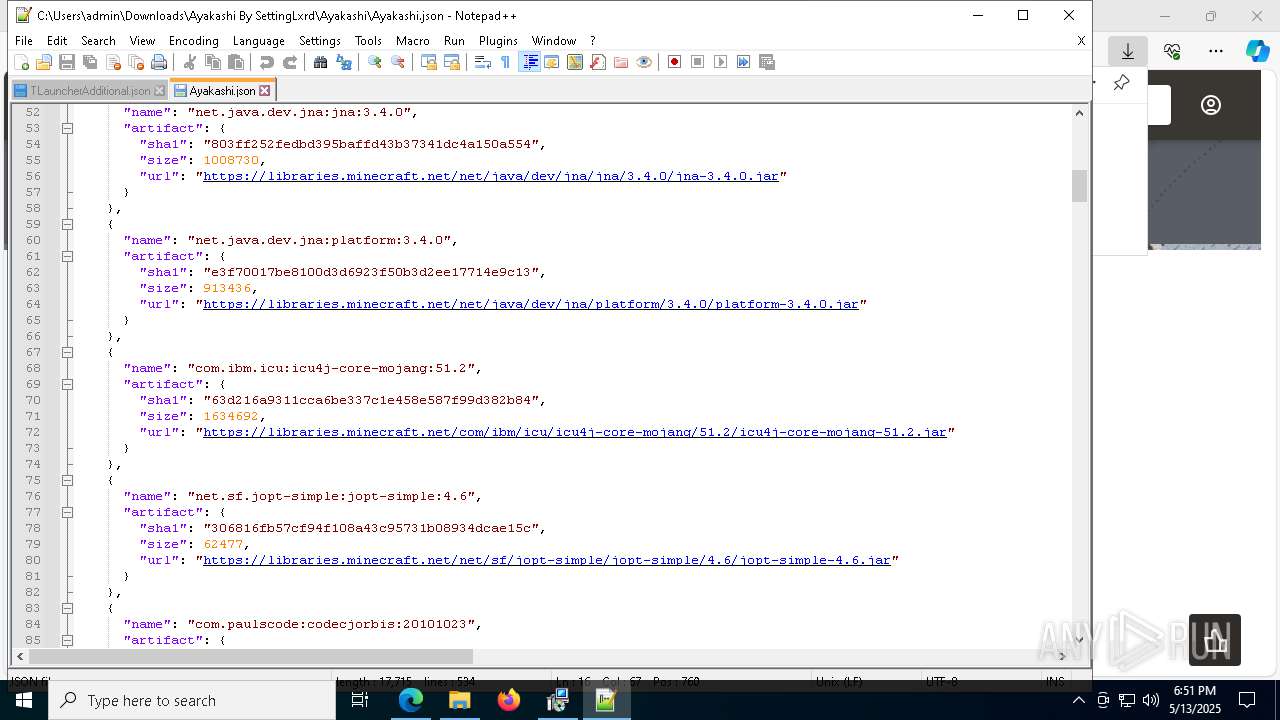The image size is (1280, 720).
Task: Collapse the artifact fold at line 85
Action: 67,640
